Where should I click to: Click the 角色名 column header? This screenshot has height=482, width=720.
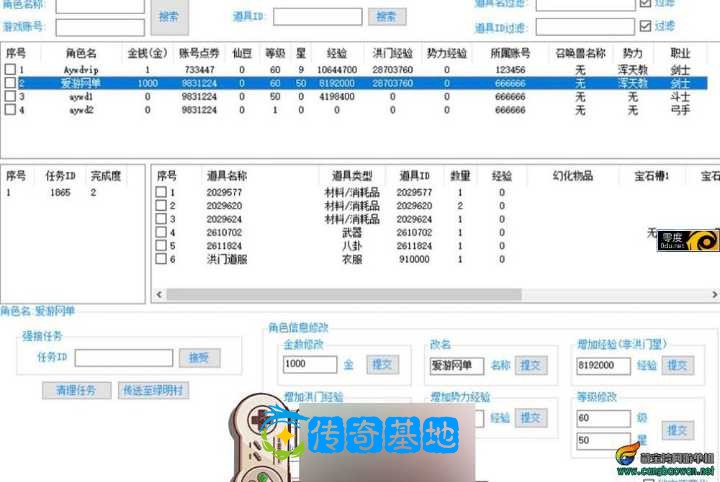click(x=81, y=52)
